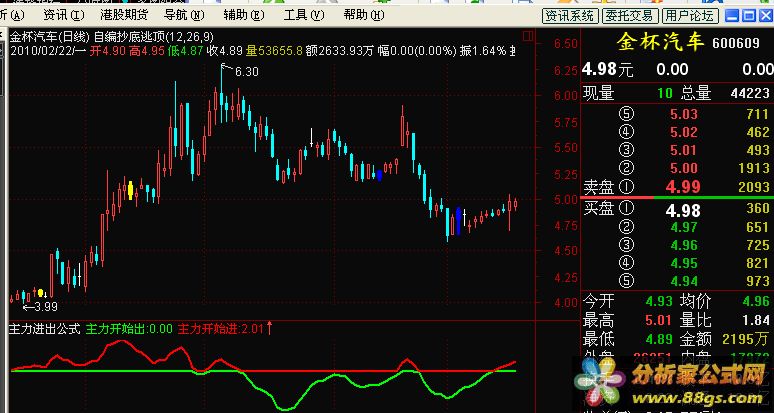The height and width of the screenshot is (413, 774).
Task: Click the sell level ② price 5.00
Action: pyautogui.click(x=684, y=168)
